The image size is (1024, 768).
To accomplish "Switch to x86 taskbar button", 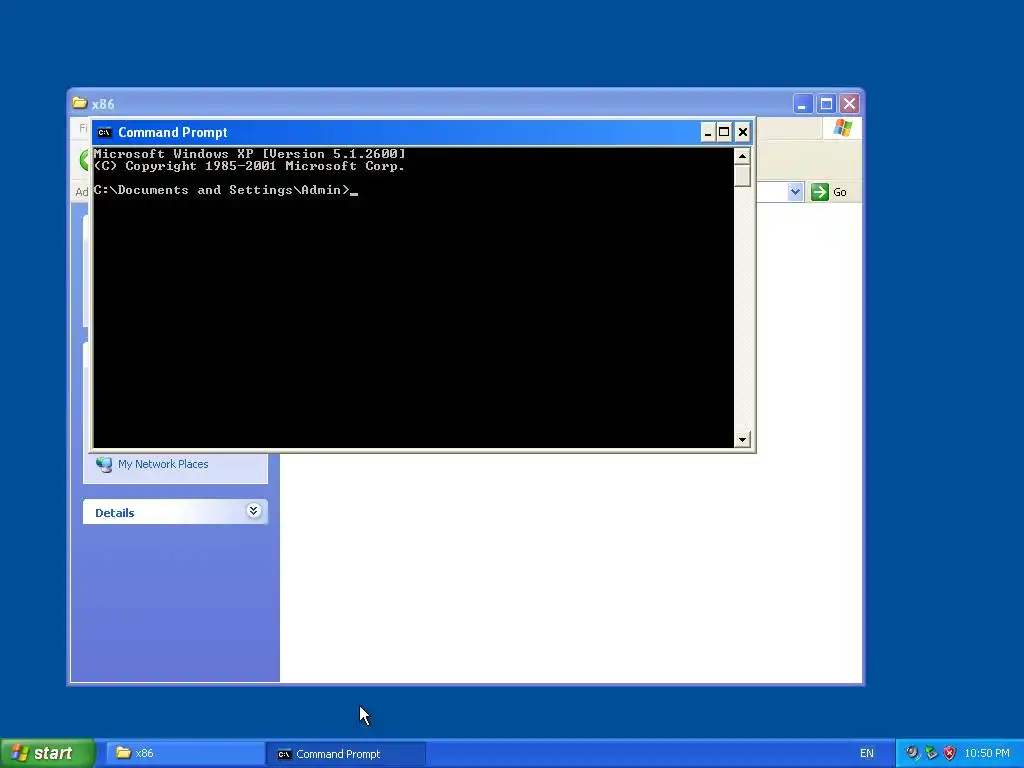I will 185,753.
